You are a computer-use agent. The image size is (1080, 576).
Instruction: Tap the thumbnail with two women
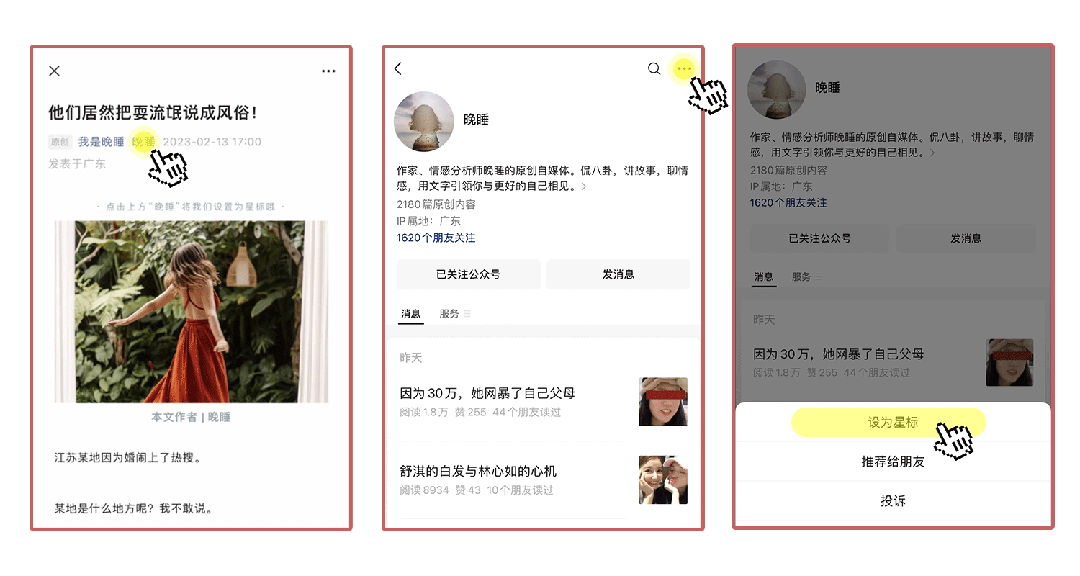[663, 480]
